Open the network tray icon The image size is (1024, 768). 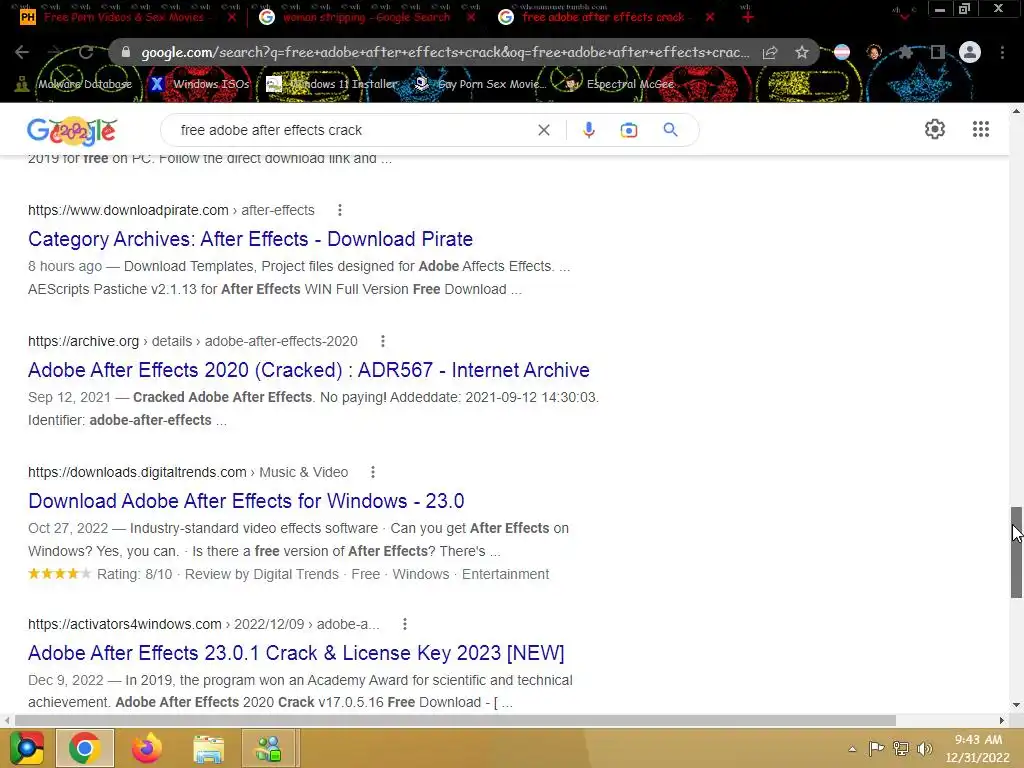click(x=901, y=748)
